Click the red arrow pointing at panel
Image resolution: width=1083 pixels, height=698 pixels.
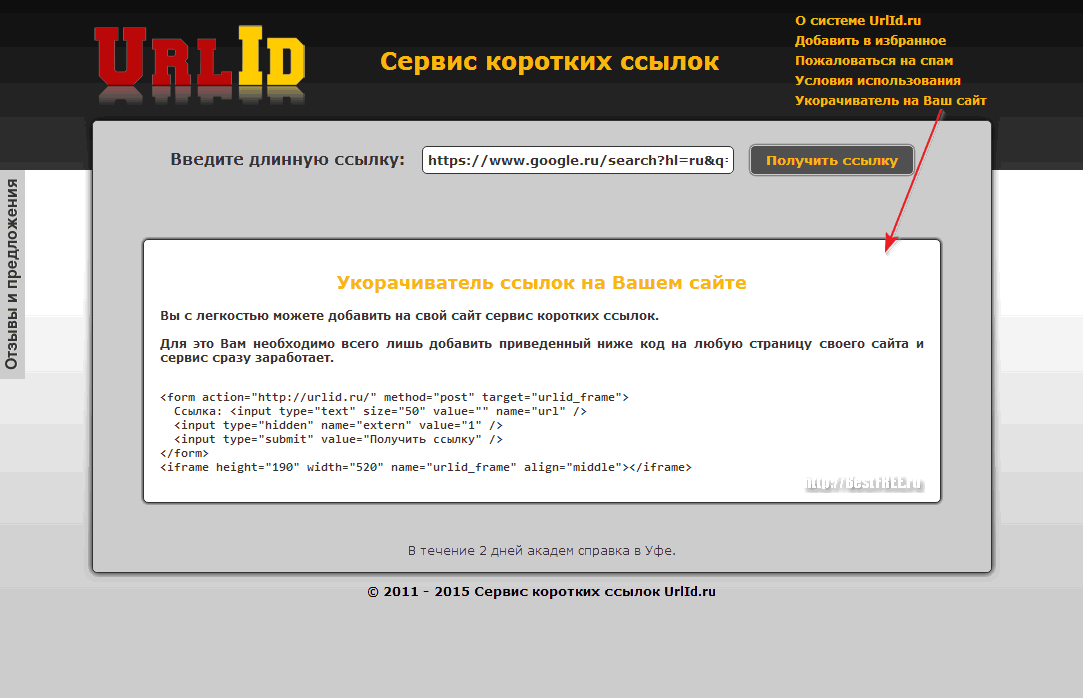[x=914, y=180]
